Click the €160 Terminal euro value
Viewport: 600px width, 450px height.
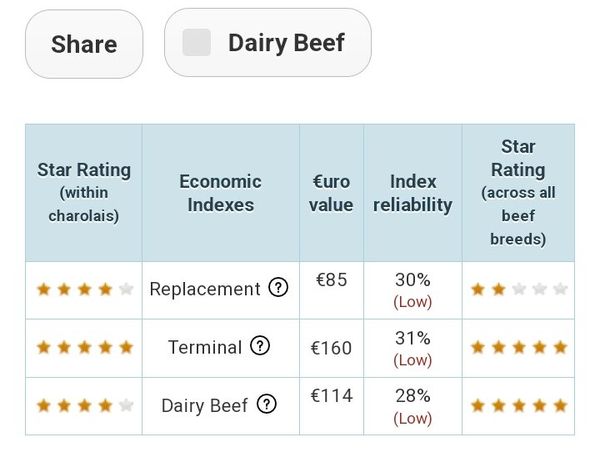(331, 348)
